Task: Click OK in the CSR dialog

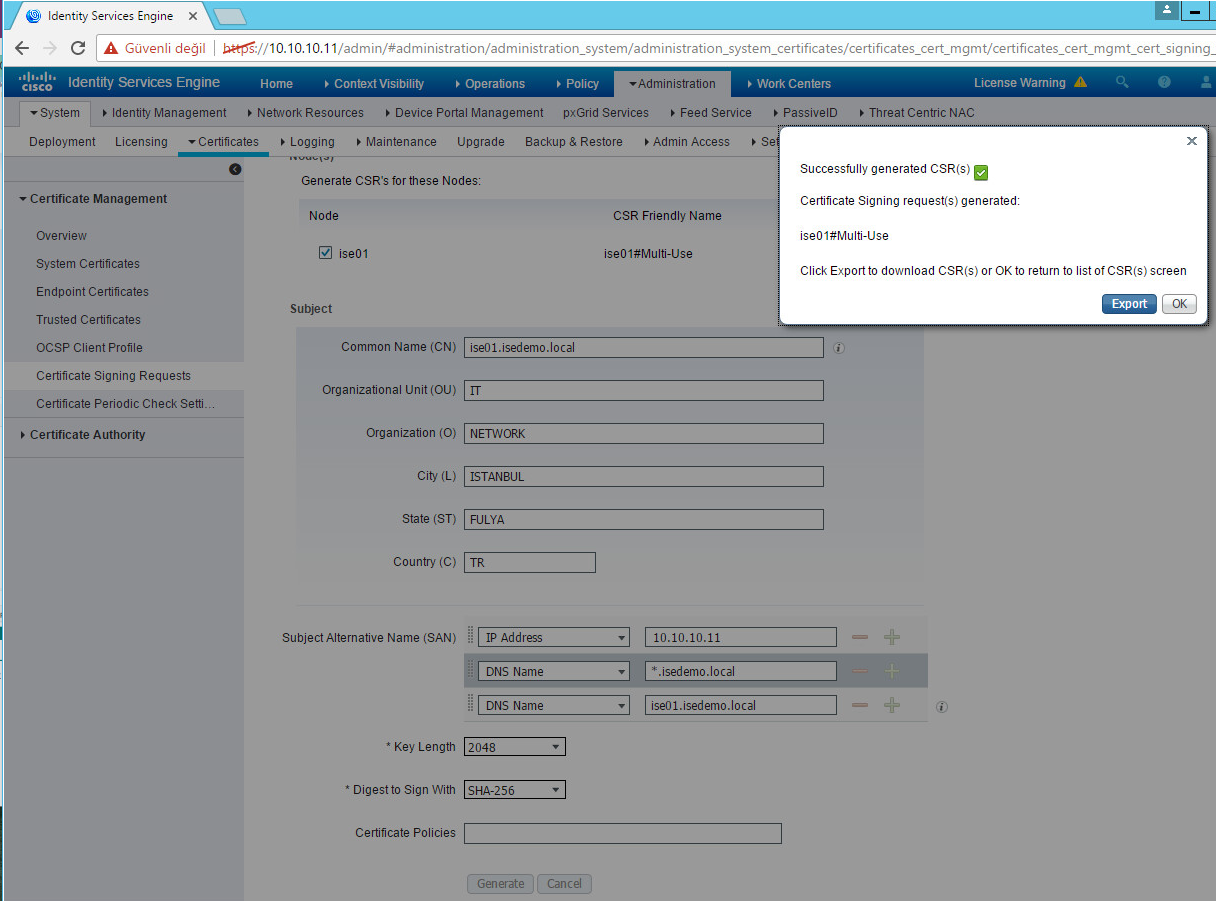Action: pyautogui.click(x=1179, y=304)
